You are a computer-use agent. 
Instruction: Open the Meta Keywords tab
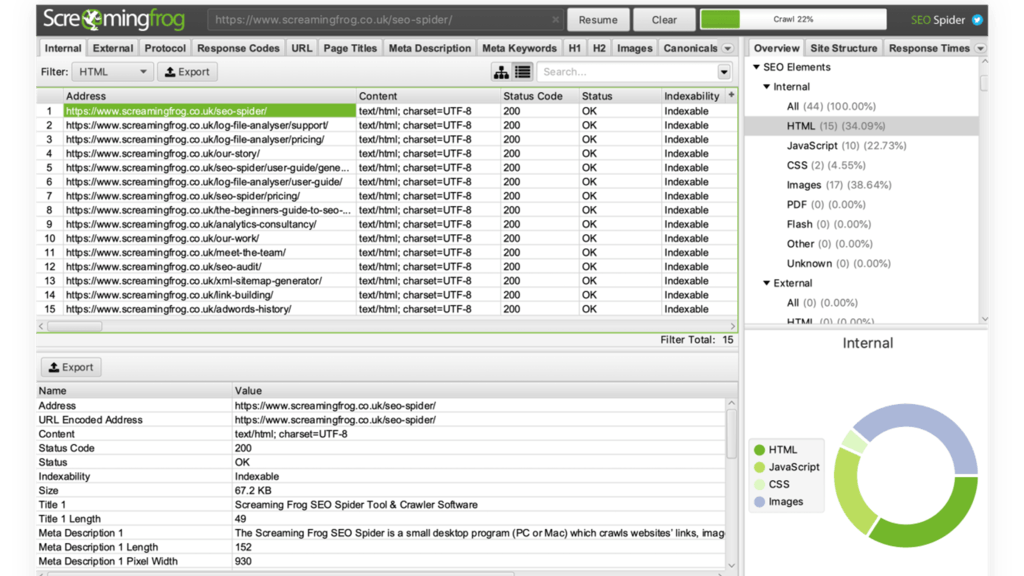[x=519, y=48]
